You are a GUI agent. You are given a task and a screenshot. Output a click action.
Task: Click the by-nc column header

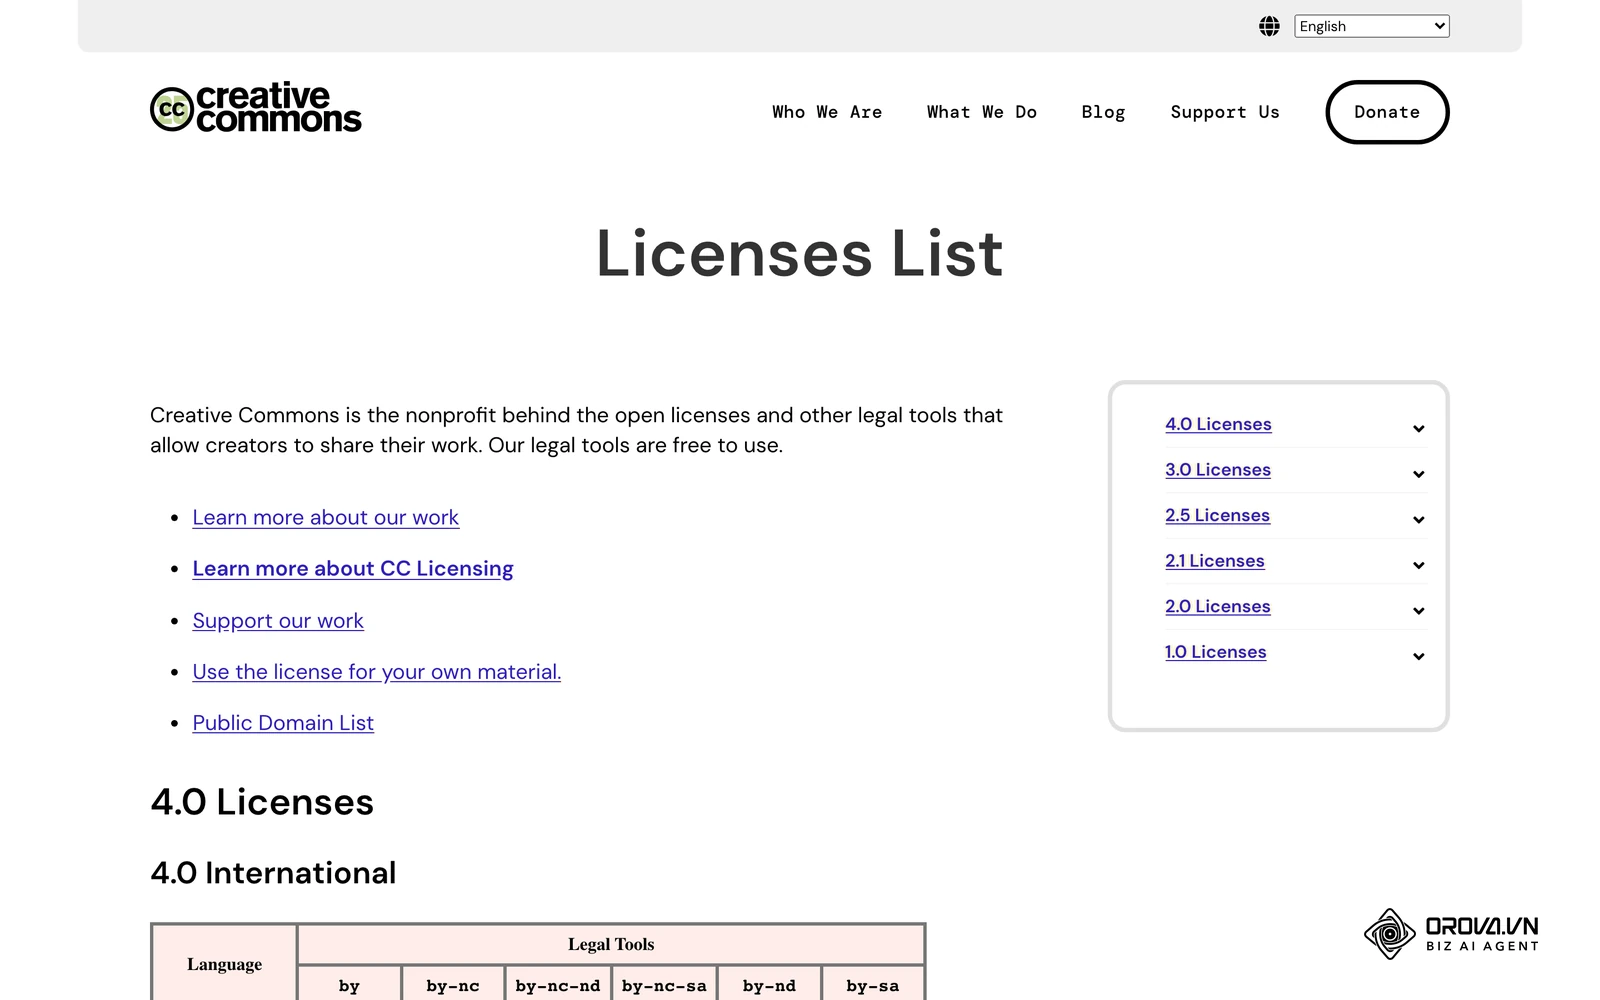point(453,985)
